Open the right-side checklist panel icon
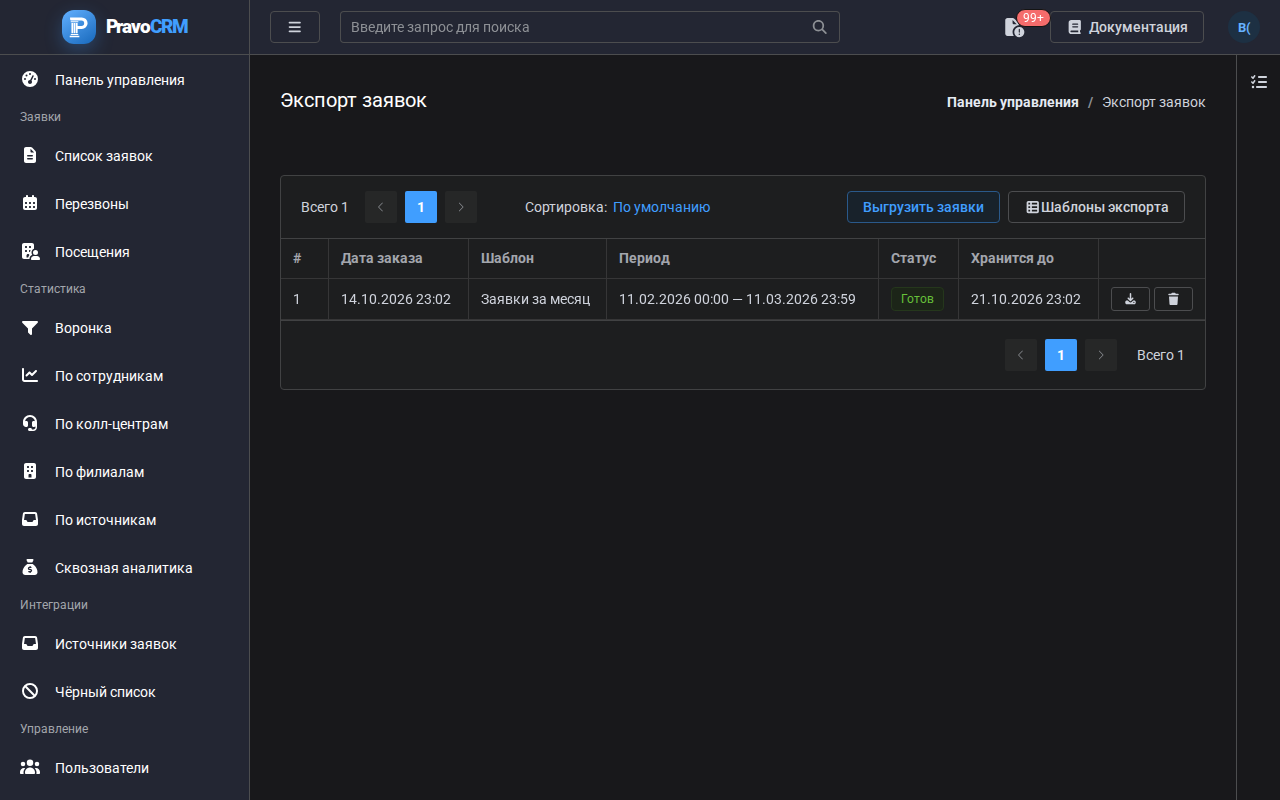Screen dimensions: 1280x800 [x=1259, y=82]
